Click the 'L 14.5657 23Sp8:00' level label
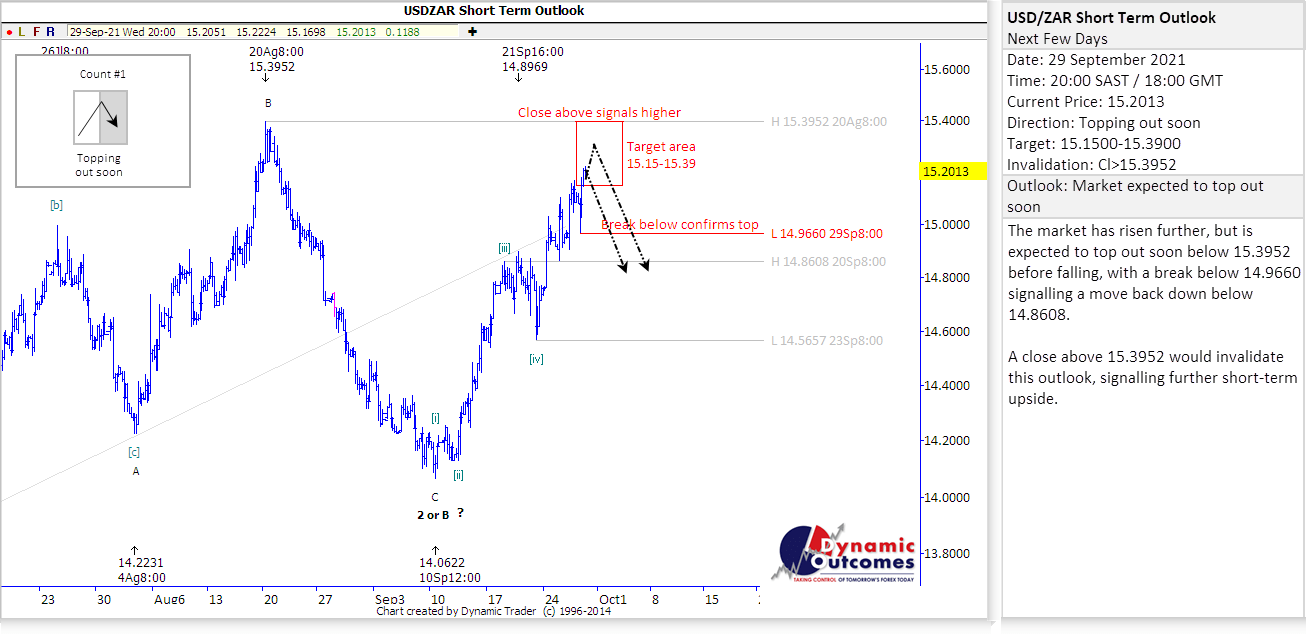The image size is (1306, 634). pyautogui.click(x=826, y=341)
